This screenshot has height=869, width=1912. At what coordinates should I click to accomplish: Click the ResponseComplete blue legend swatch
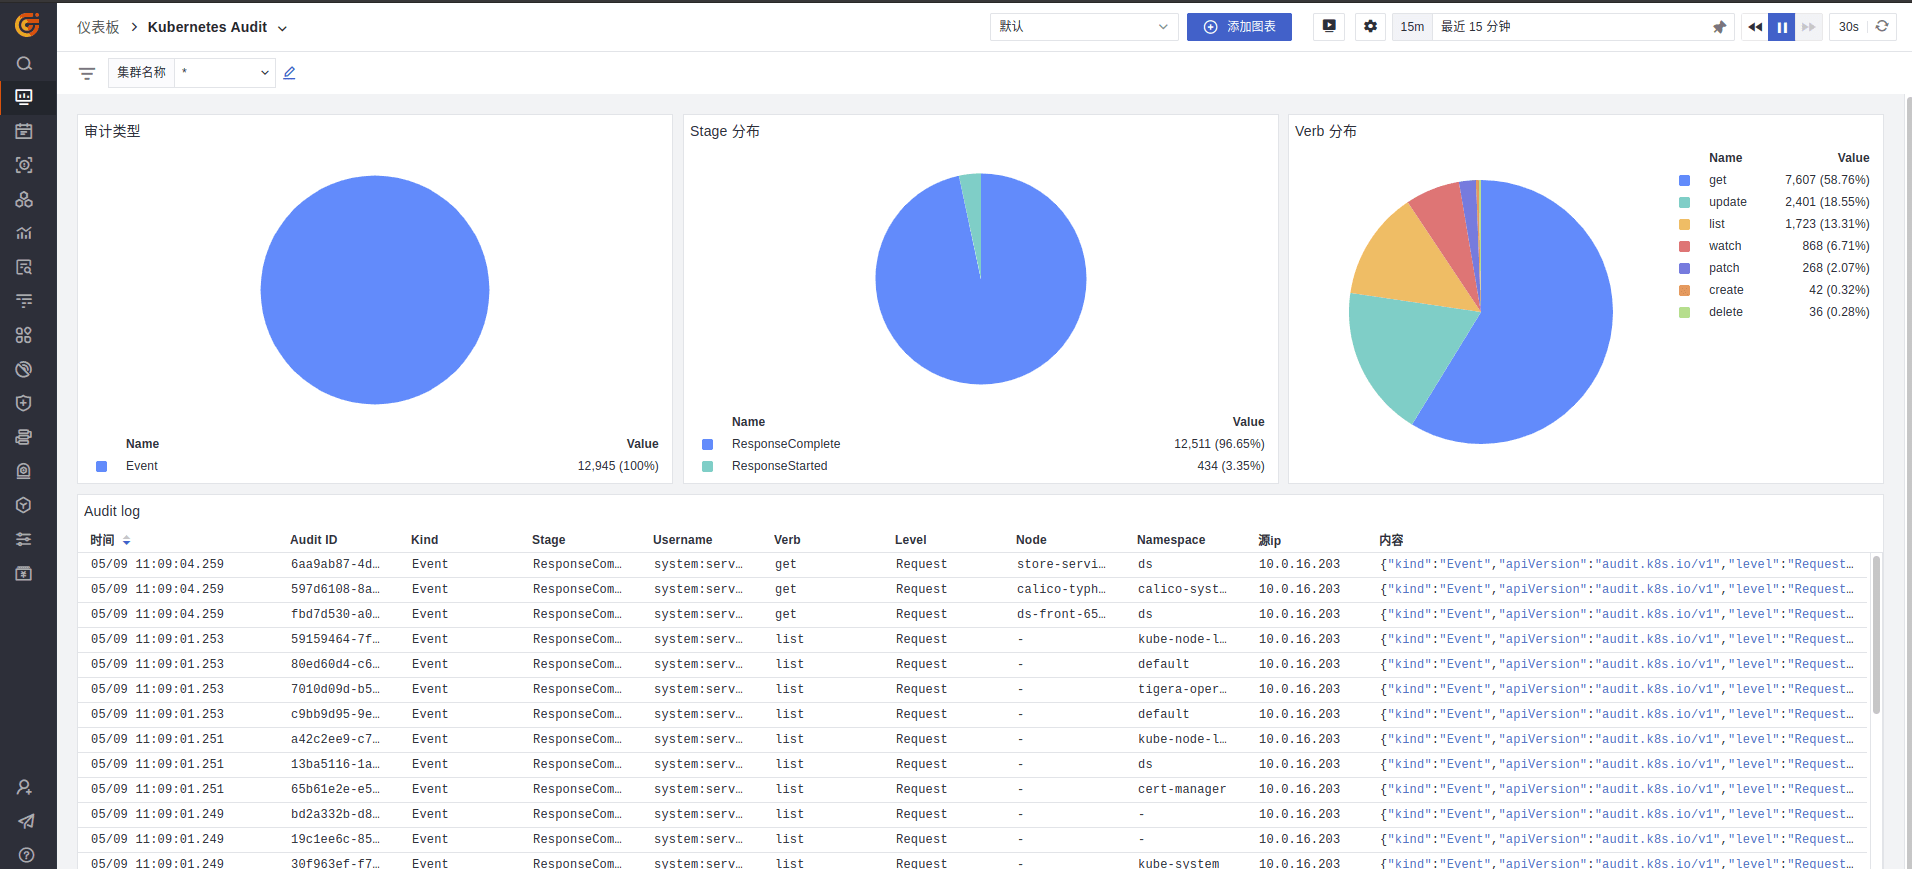point(707,444)
